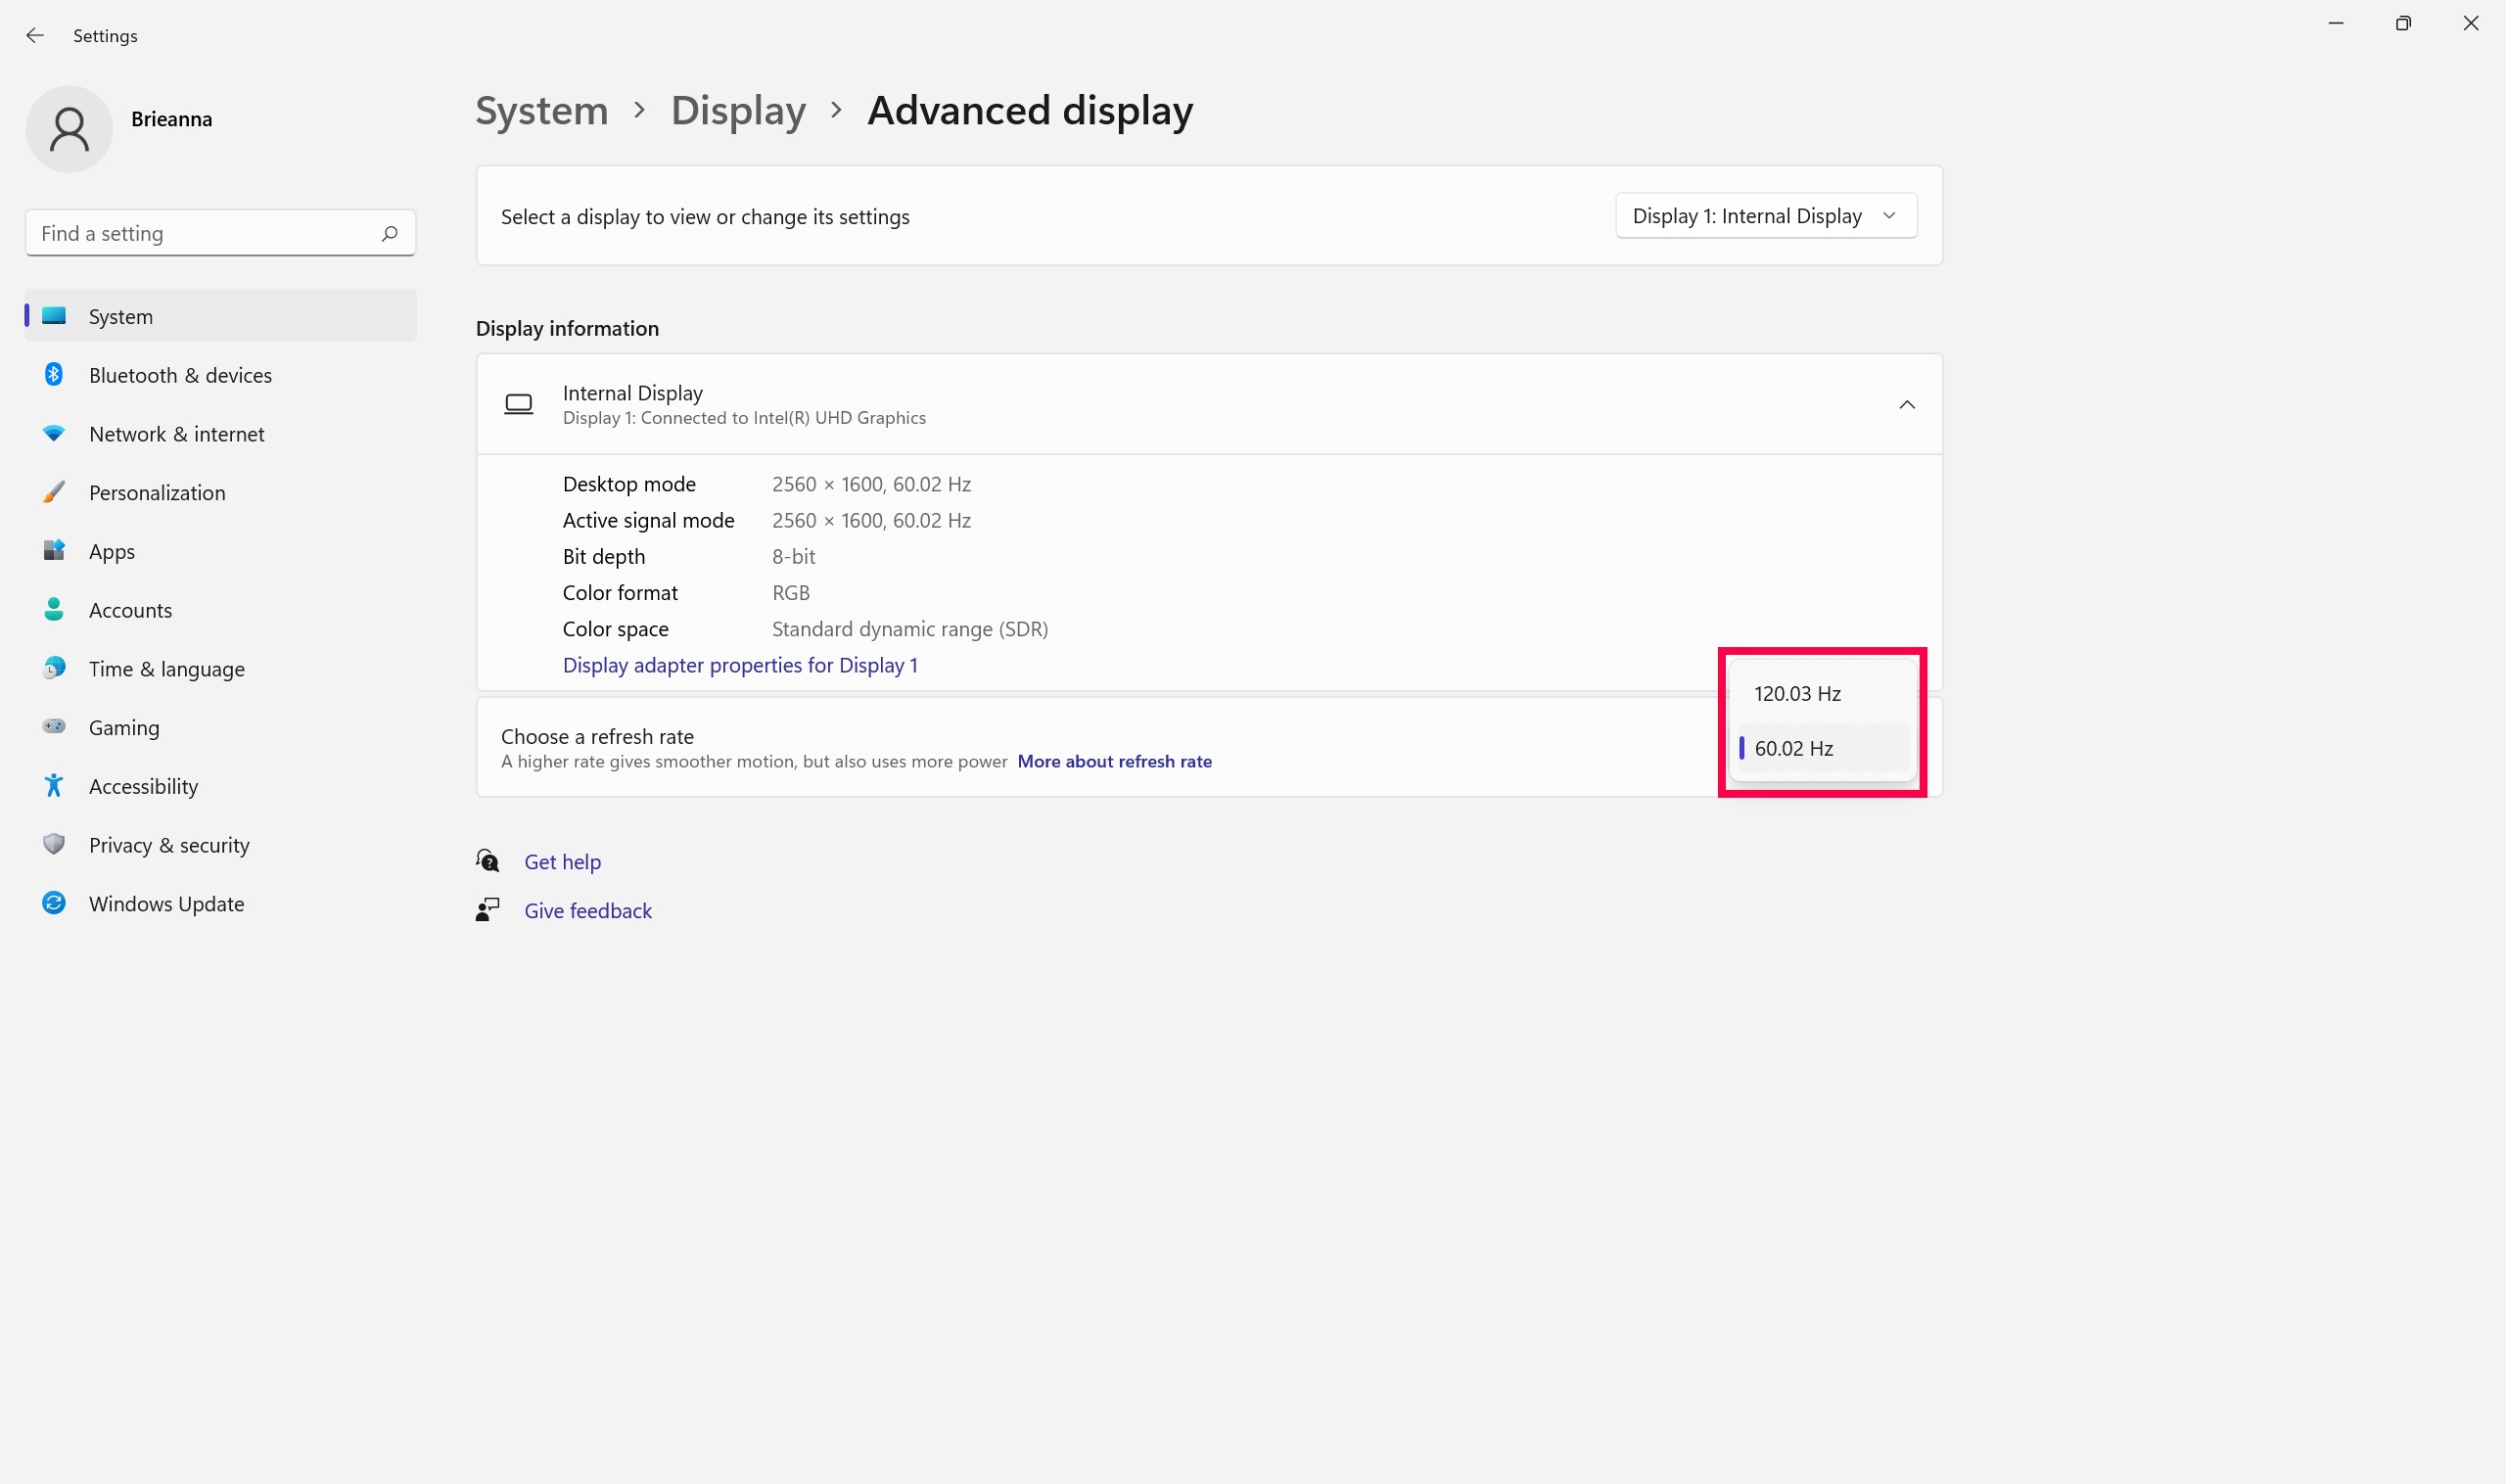Screen dimensions: 2506x1484
Task: Click the back arrow icon
Action: [x=35, y=36]
